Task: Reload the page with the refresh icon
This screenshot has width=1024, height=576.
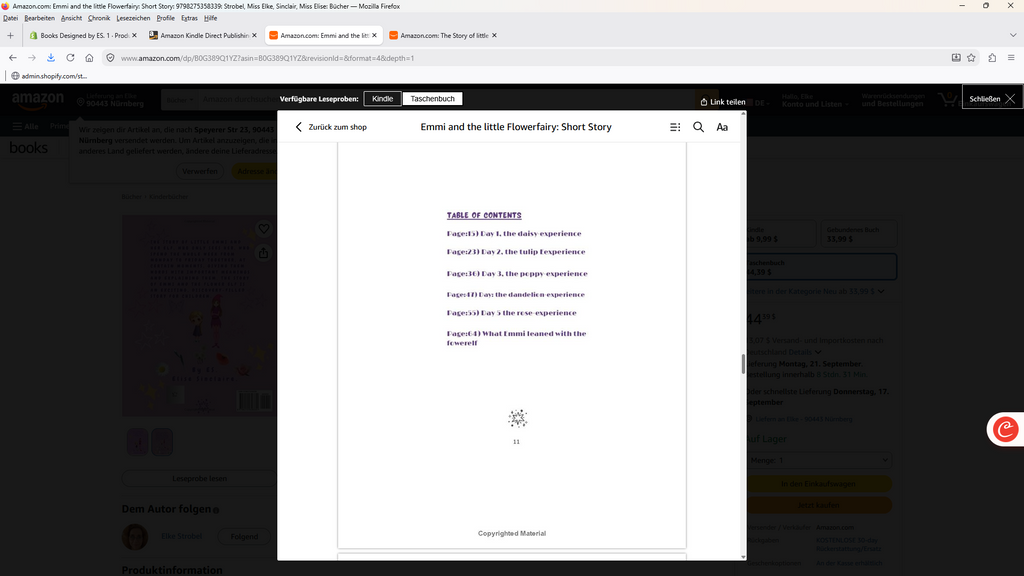Action: tap(70, 58)
